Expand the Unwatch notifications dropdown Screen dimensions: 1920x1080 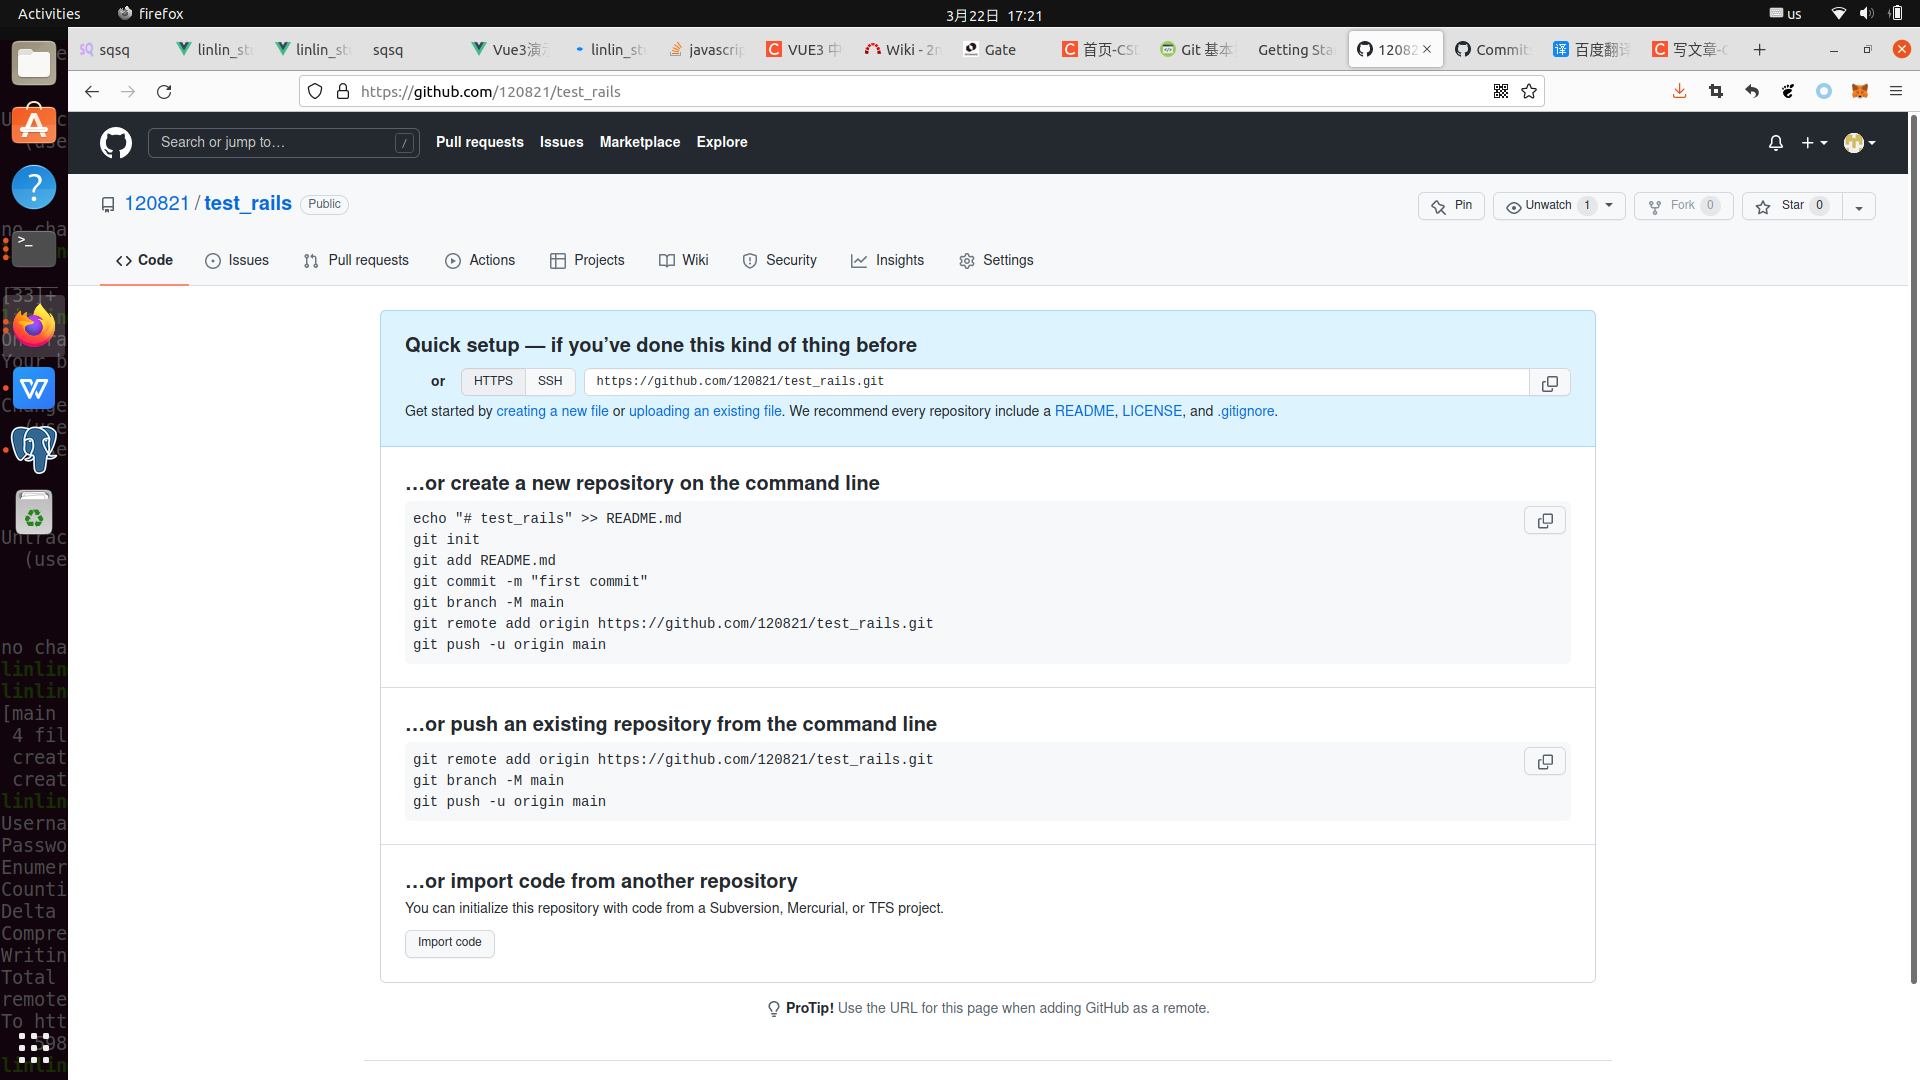coord(1609,206)
